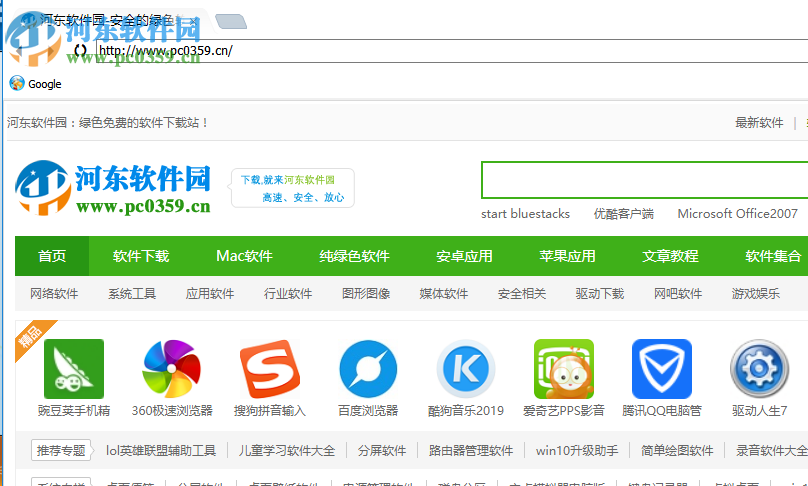Go to the 游戏娱乐 category
Viewport: 808px width, 486px height.
(x=755, y=294)
